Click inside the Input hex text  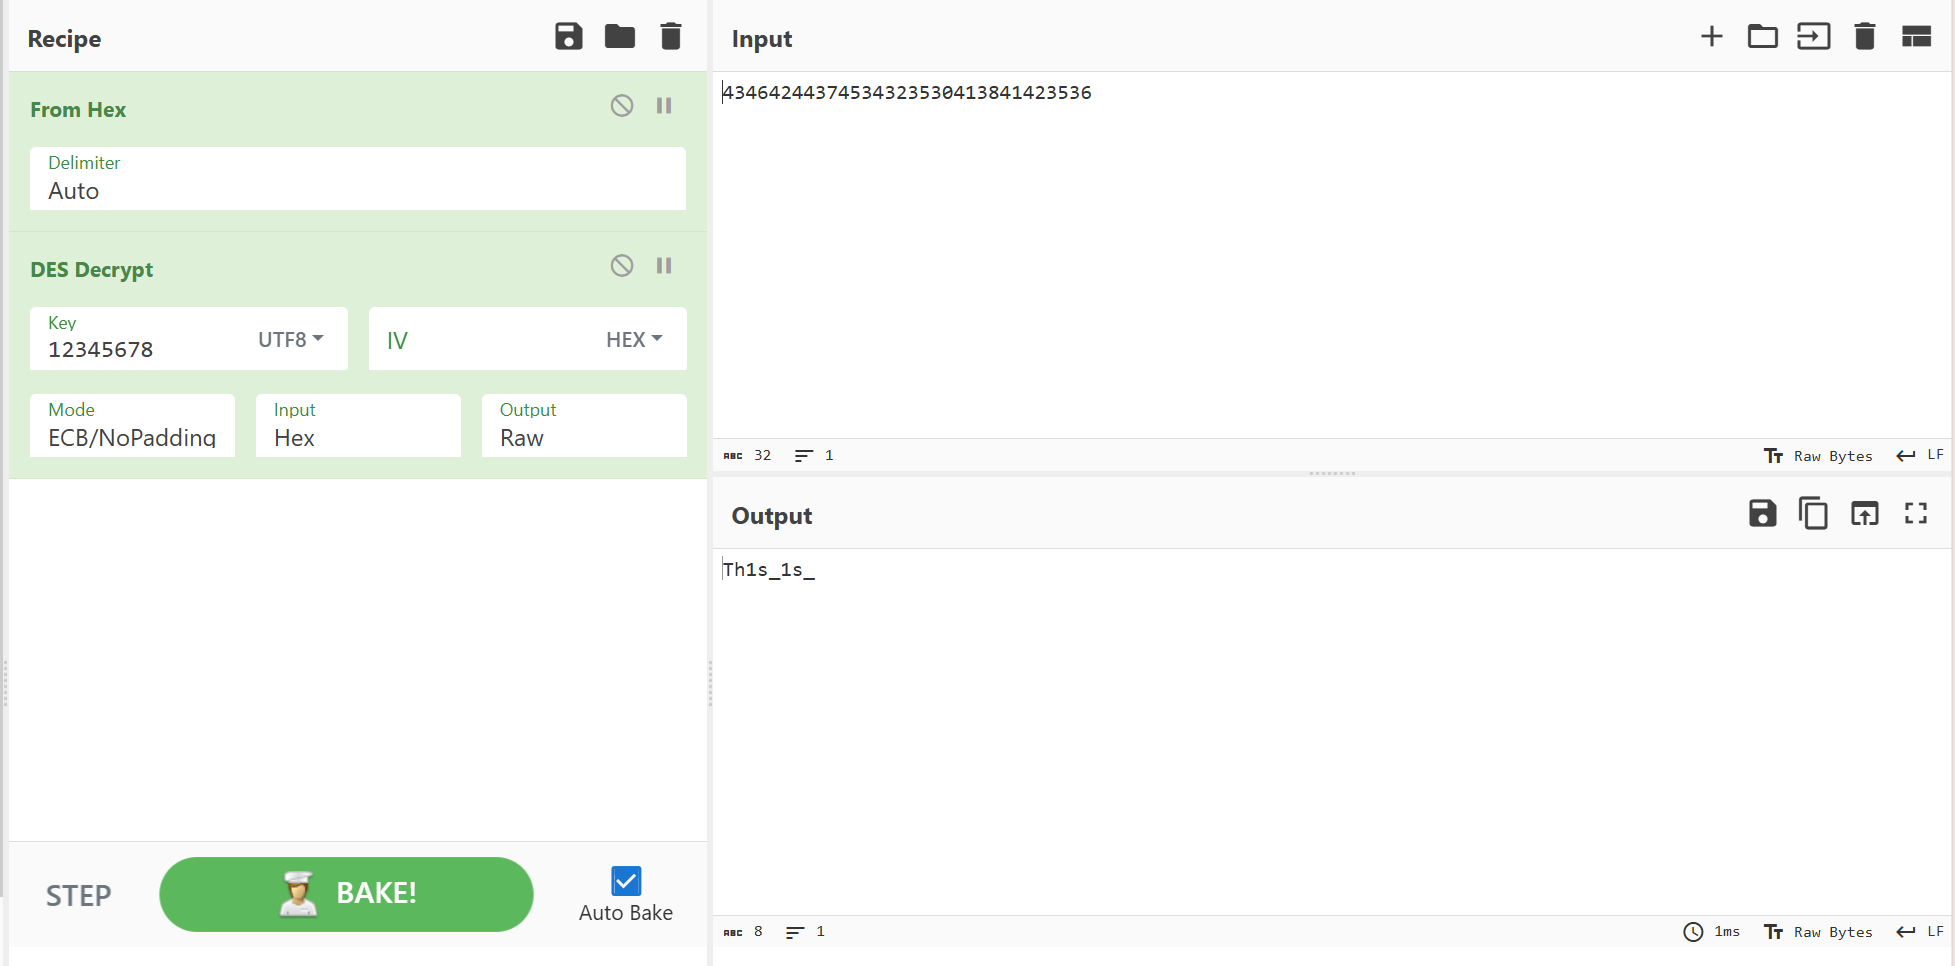tap(907, 93)
